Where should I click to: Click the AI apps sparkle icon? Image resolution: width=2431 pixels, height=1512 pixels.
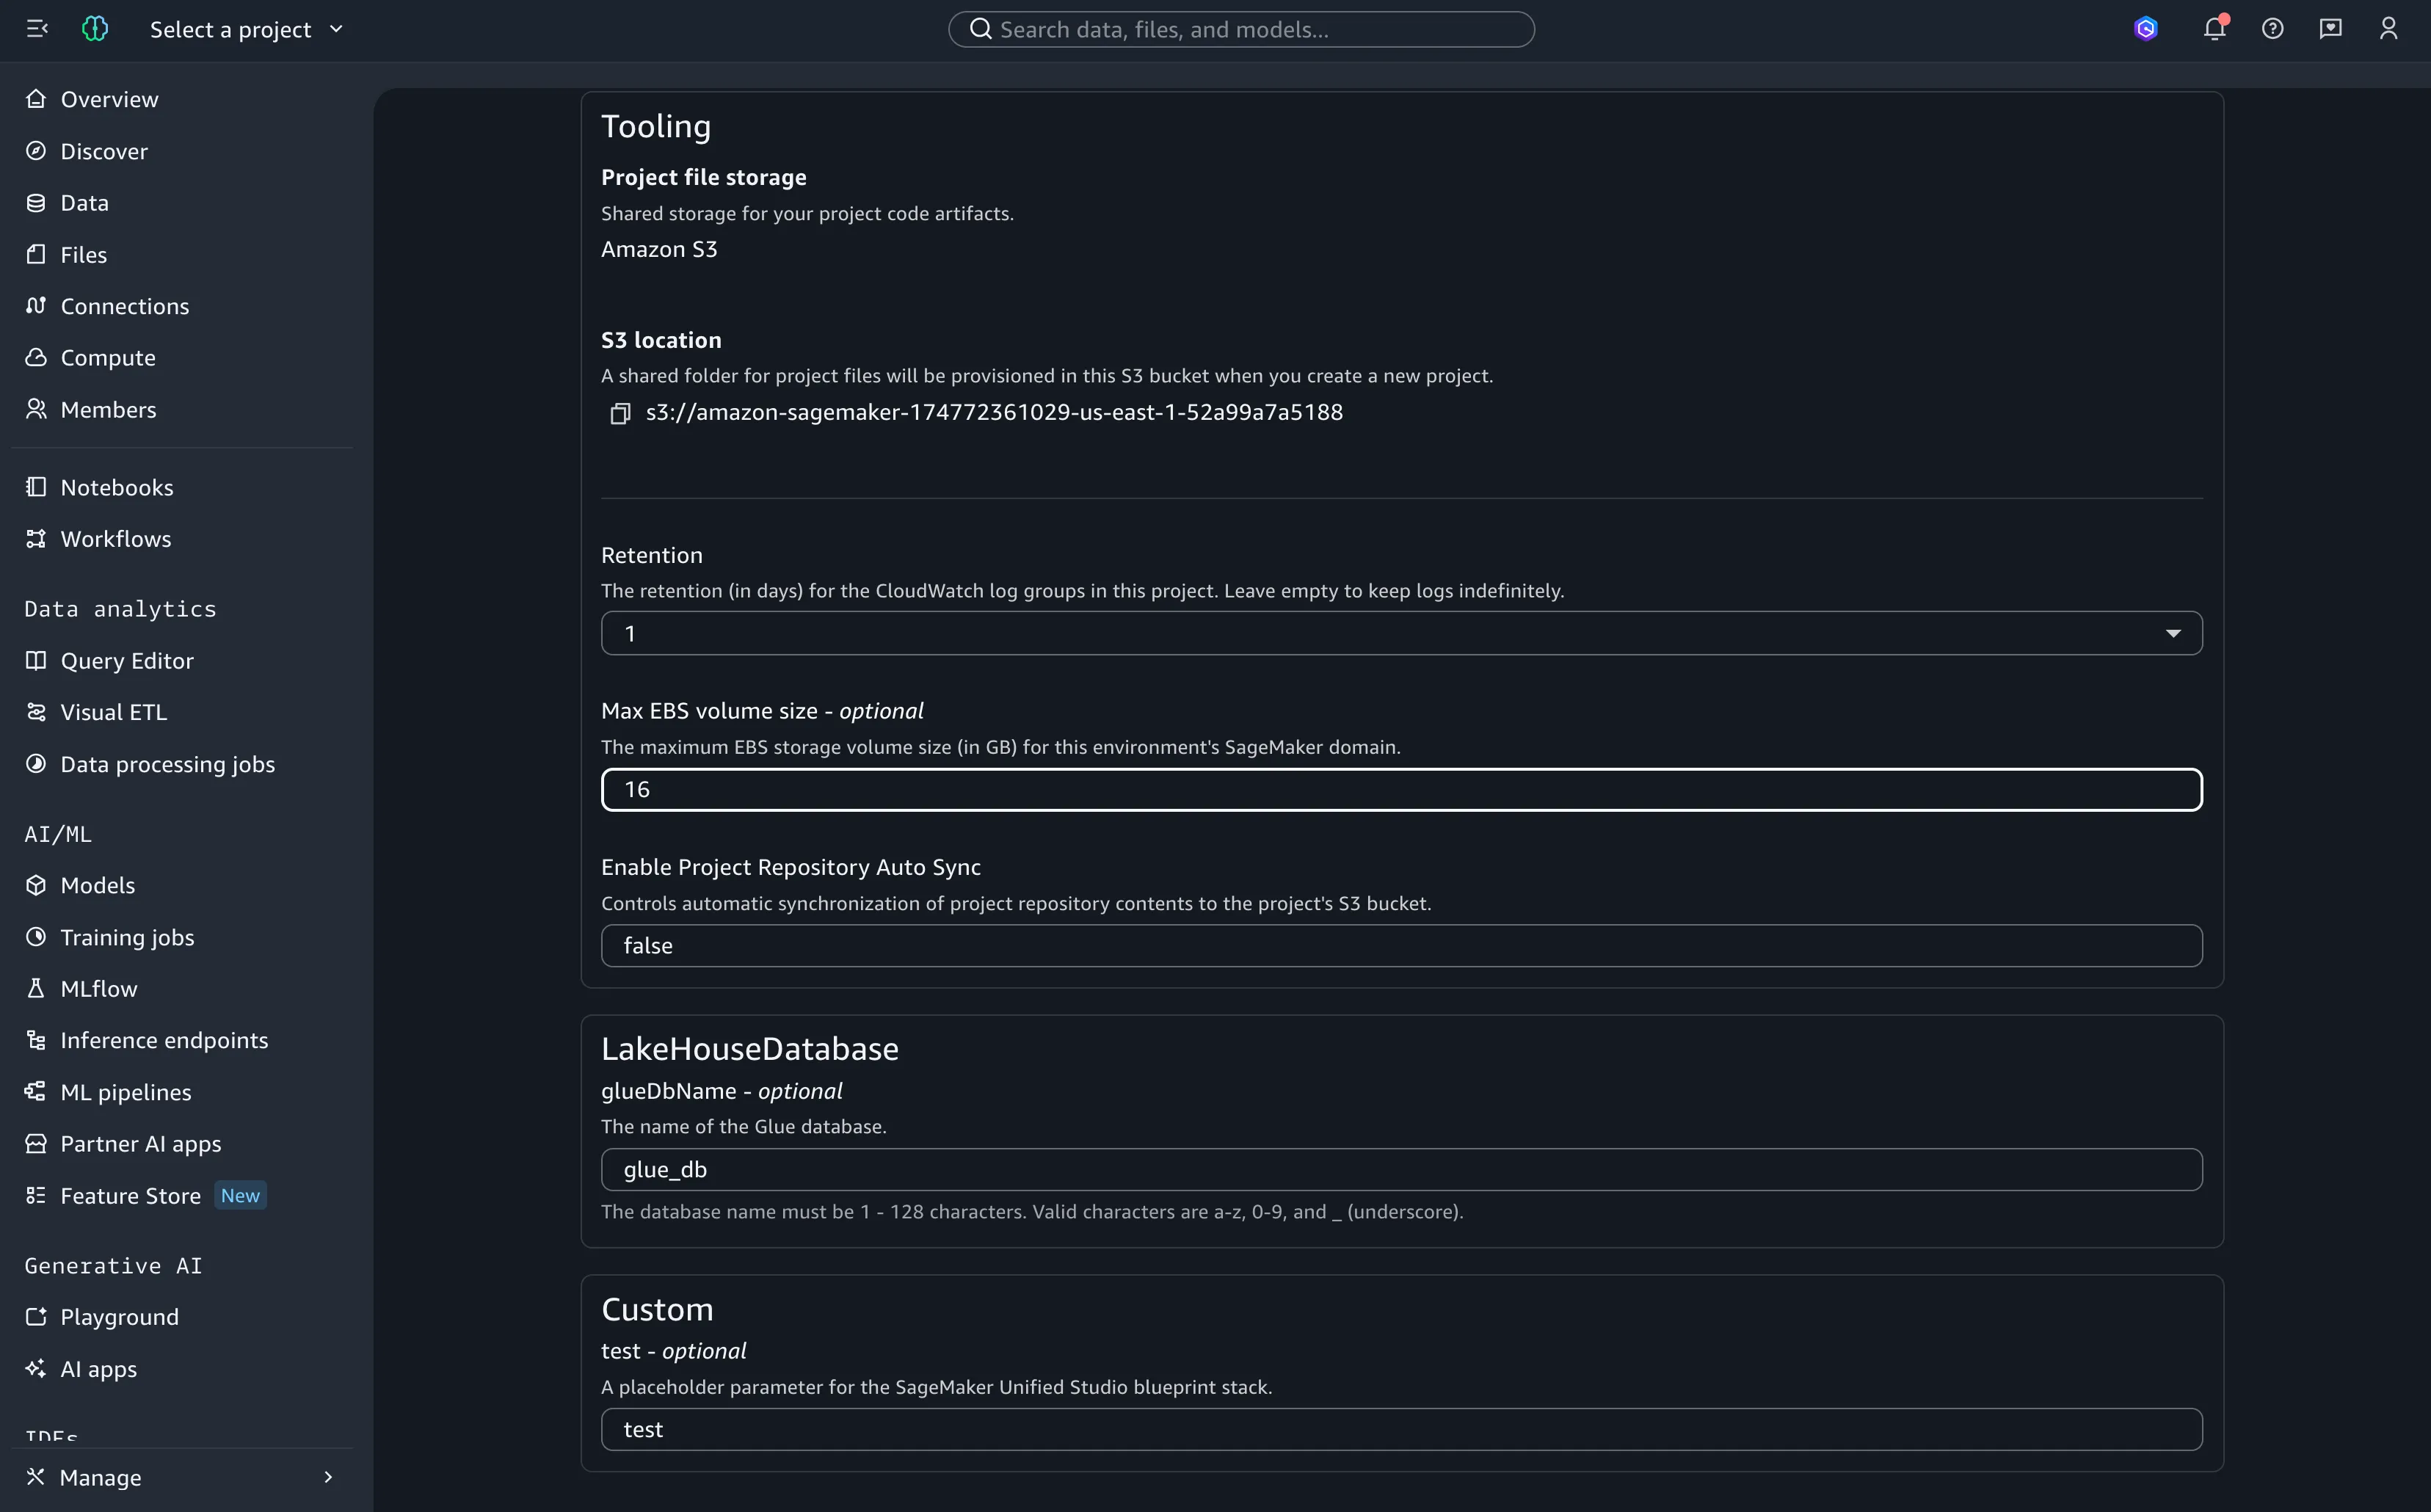(x=36, y=1369)
